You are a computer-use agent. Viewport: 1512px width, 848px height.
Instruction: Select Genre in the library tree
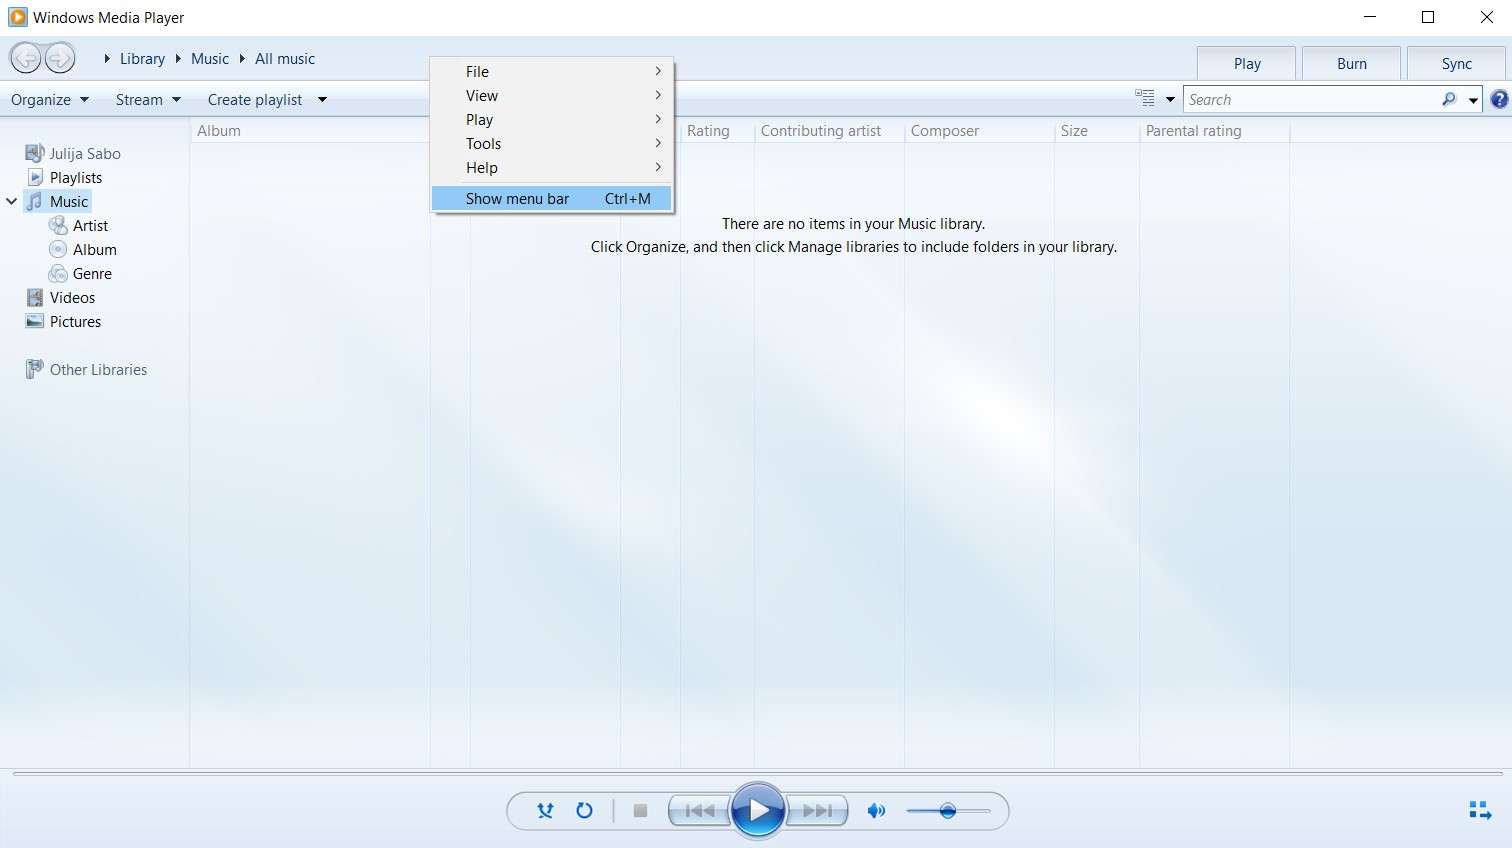92,273
